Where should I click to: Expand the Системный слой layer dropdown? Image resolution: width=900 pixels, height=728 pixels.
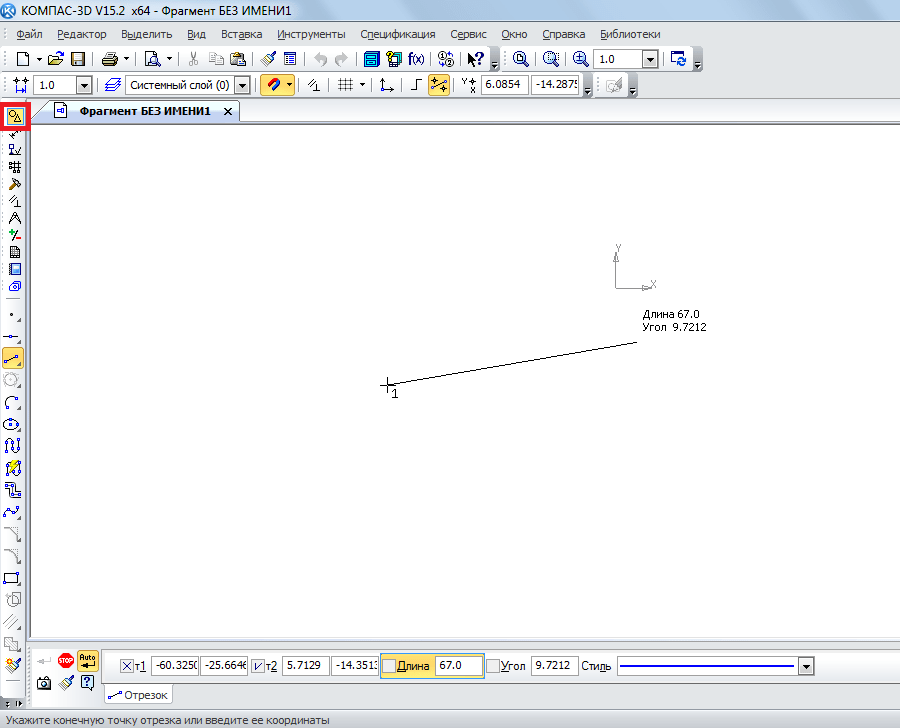click(241, 86)
